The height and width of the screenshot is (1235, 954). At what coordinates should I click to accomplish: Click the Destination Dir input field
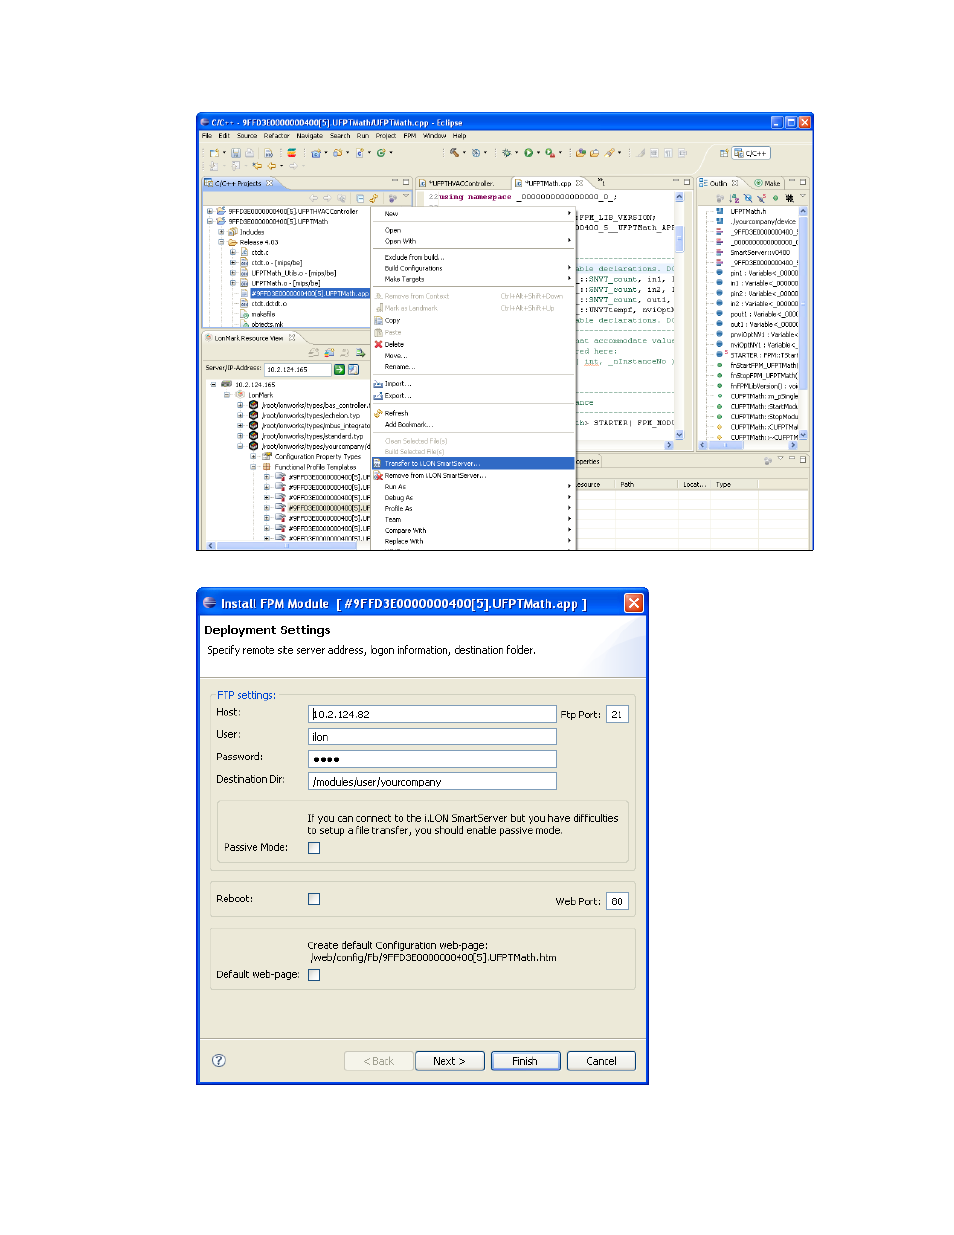432,782
